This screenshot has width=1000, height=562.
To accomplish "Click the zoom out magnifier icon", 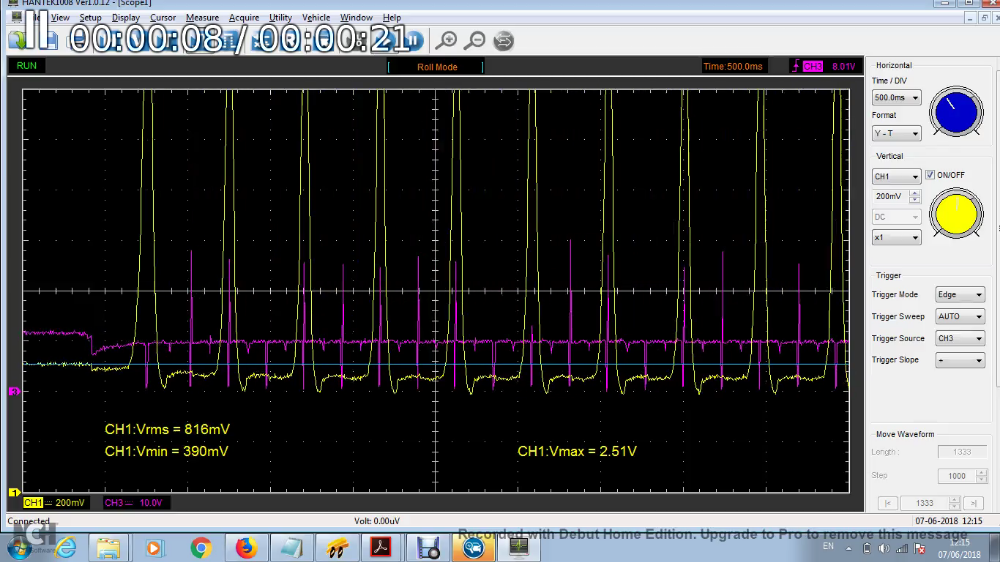I will 475,40.
